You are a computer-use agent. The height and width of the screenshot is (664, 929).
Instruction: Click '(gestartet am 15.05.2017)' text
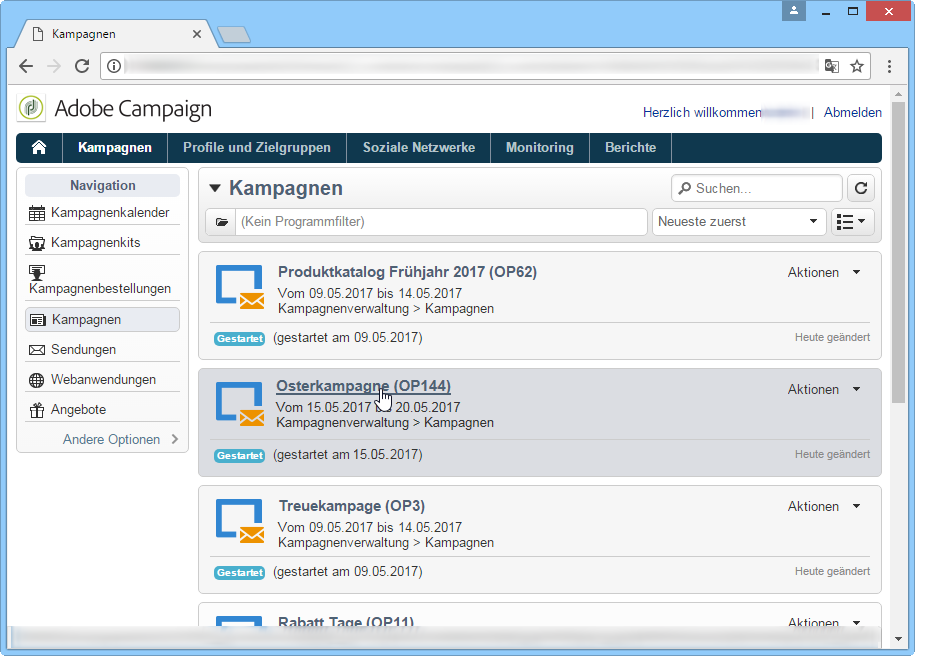(x=348, y=455)
